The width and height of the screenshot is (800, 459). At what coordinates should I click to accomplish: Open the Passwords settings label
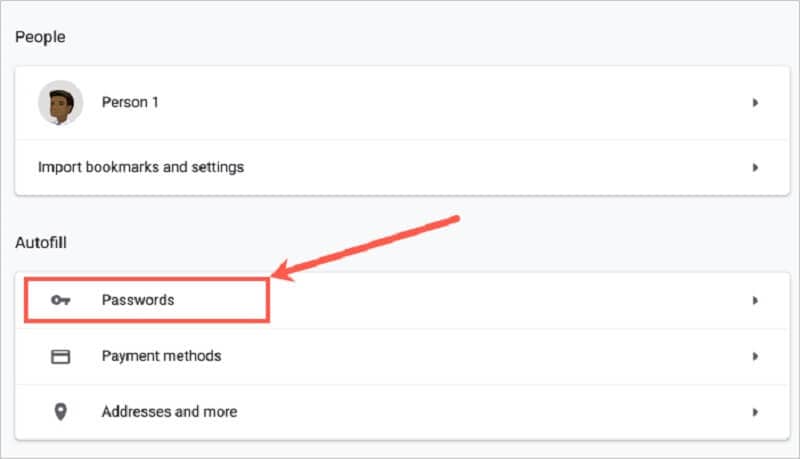[x=138, y=300]
